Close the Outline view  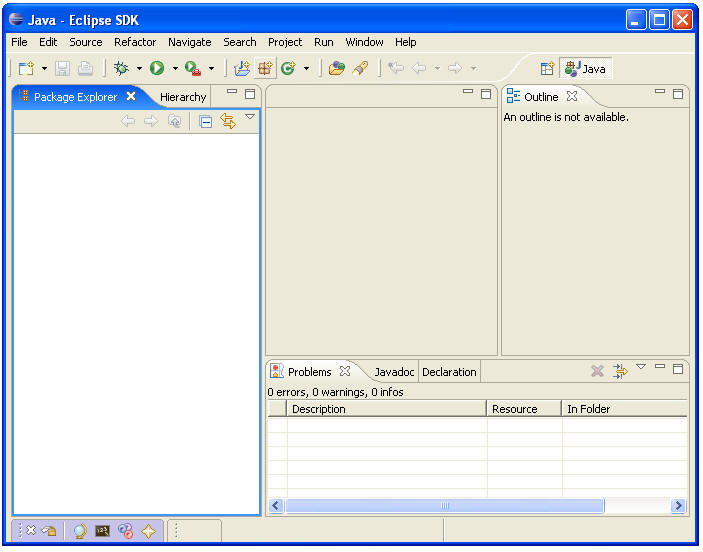(x=572, y=96)
